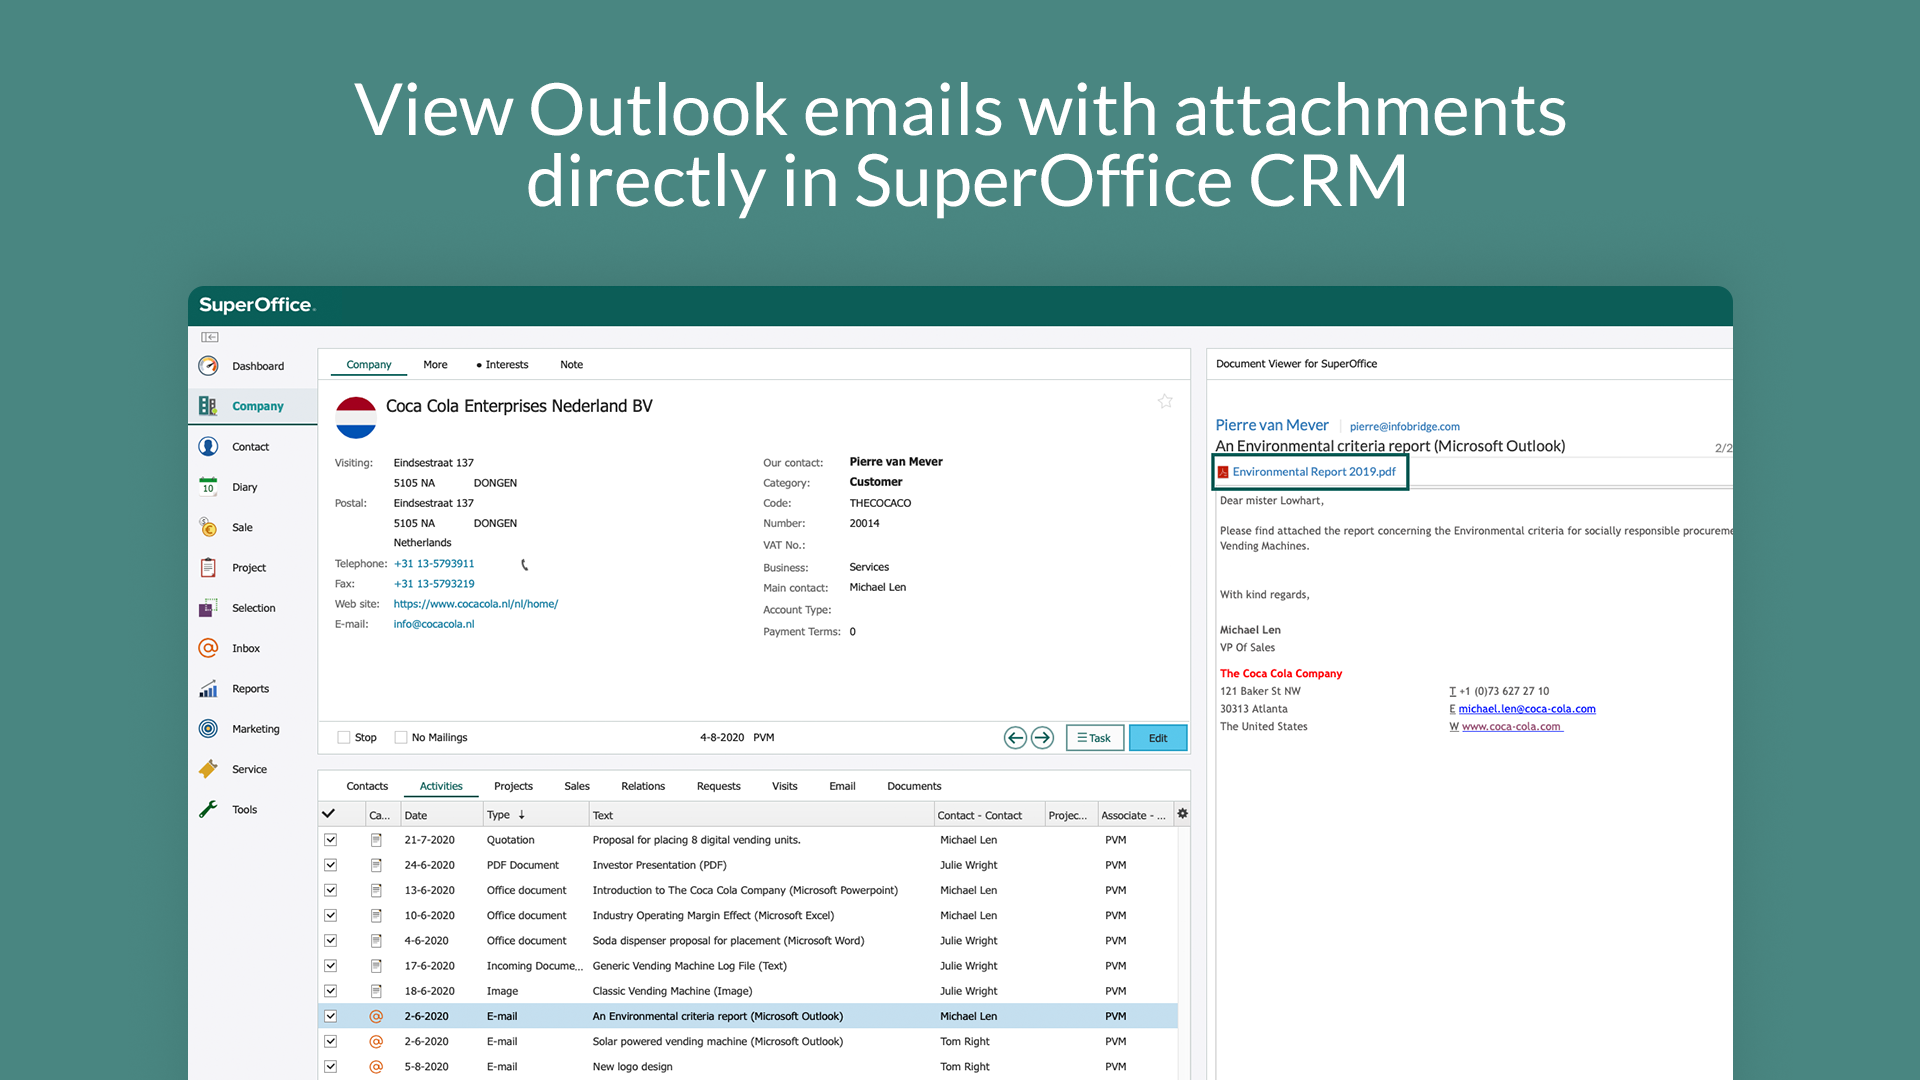Open the Sale coins icon
Screen dimensions: 1920x1080
click(208, 527)
